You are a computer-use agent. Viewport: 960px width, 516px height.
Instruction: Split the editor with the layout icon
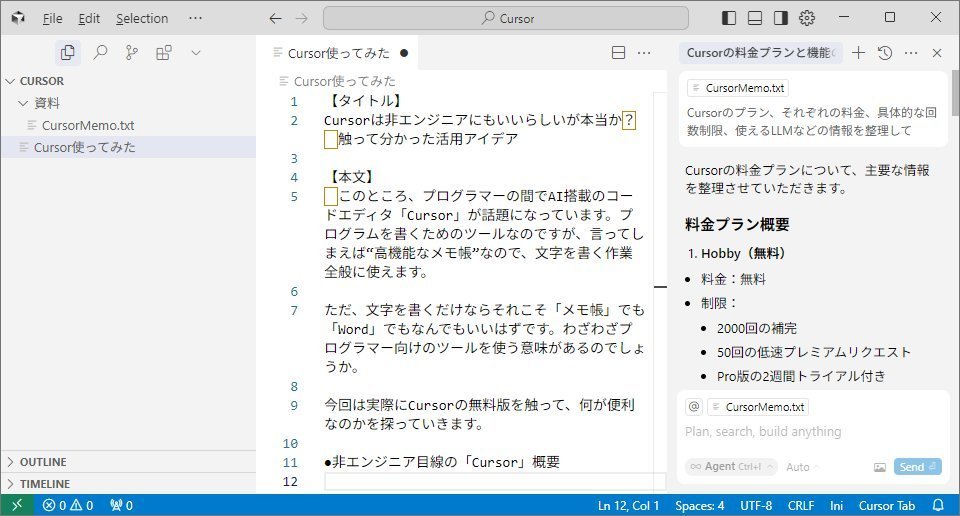pos(618,53)
